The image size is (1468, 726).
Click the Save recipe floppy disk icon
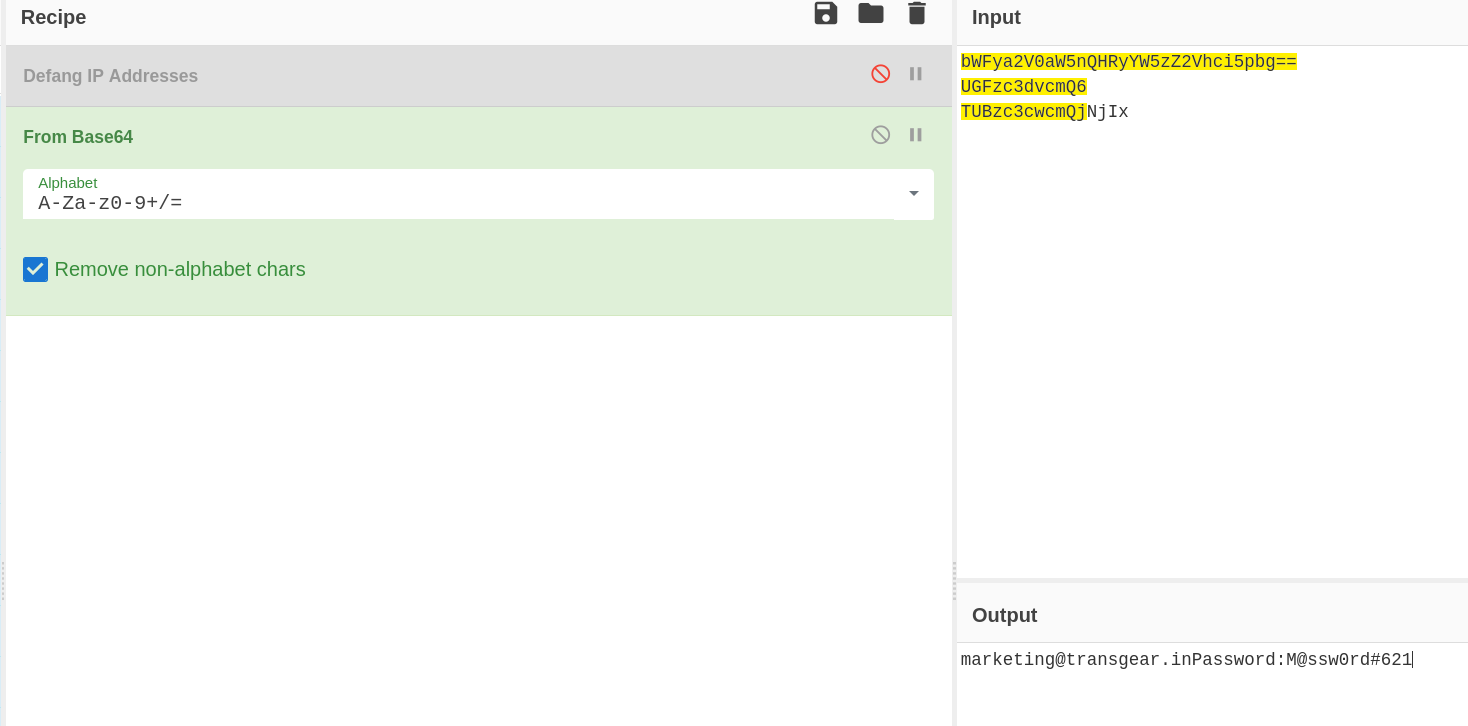tap(825, 14)
